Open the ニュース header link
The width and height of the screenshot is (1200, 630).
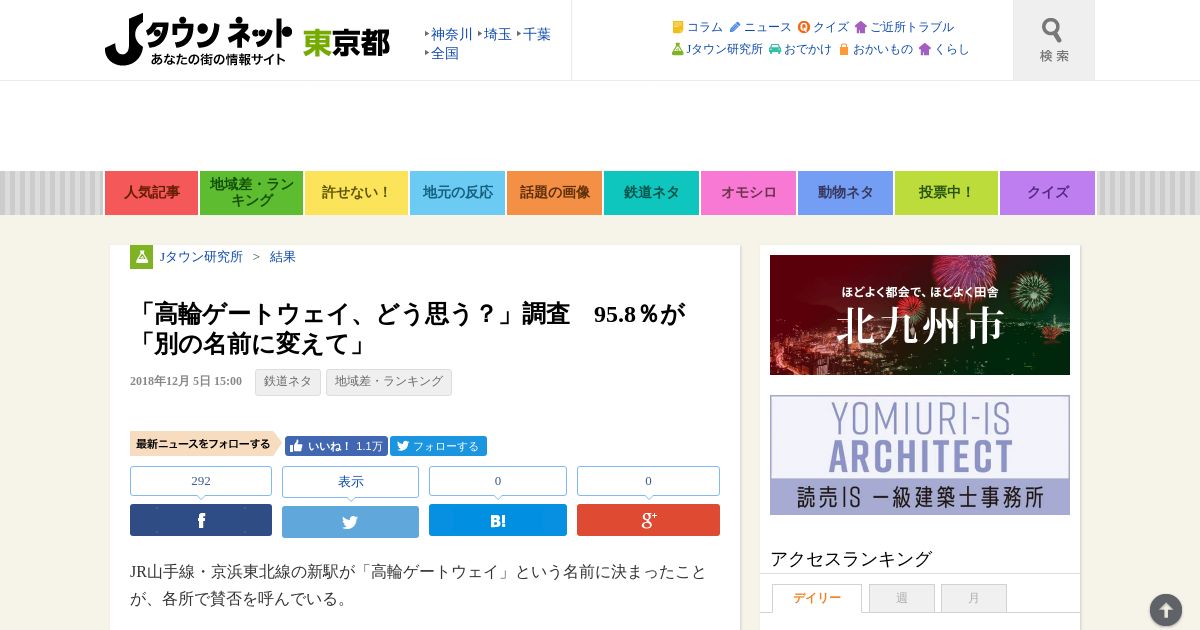pos(760,27)
